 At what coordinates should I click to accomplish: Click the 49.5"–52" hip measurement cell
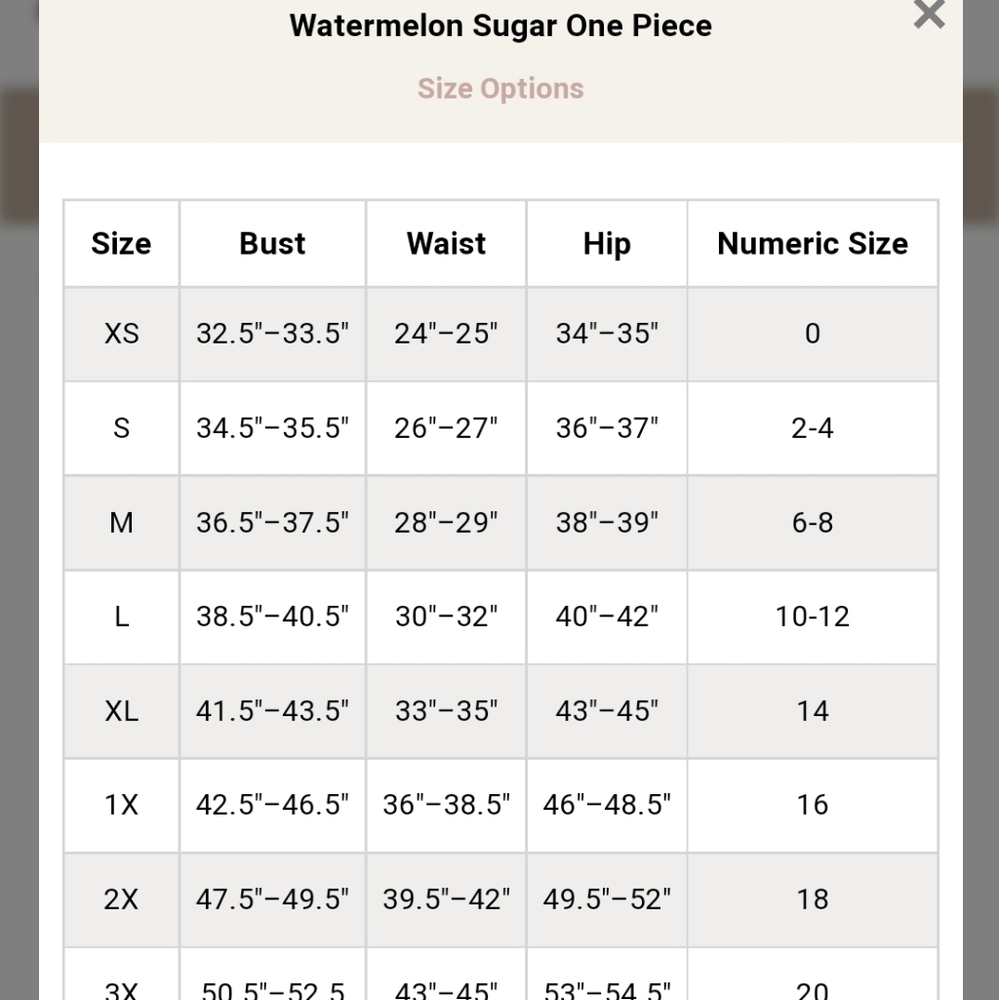607,899
